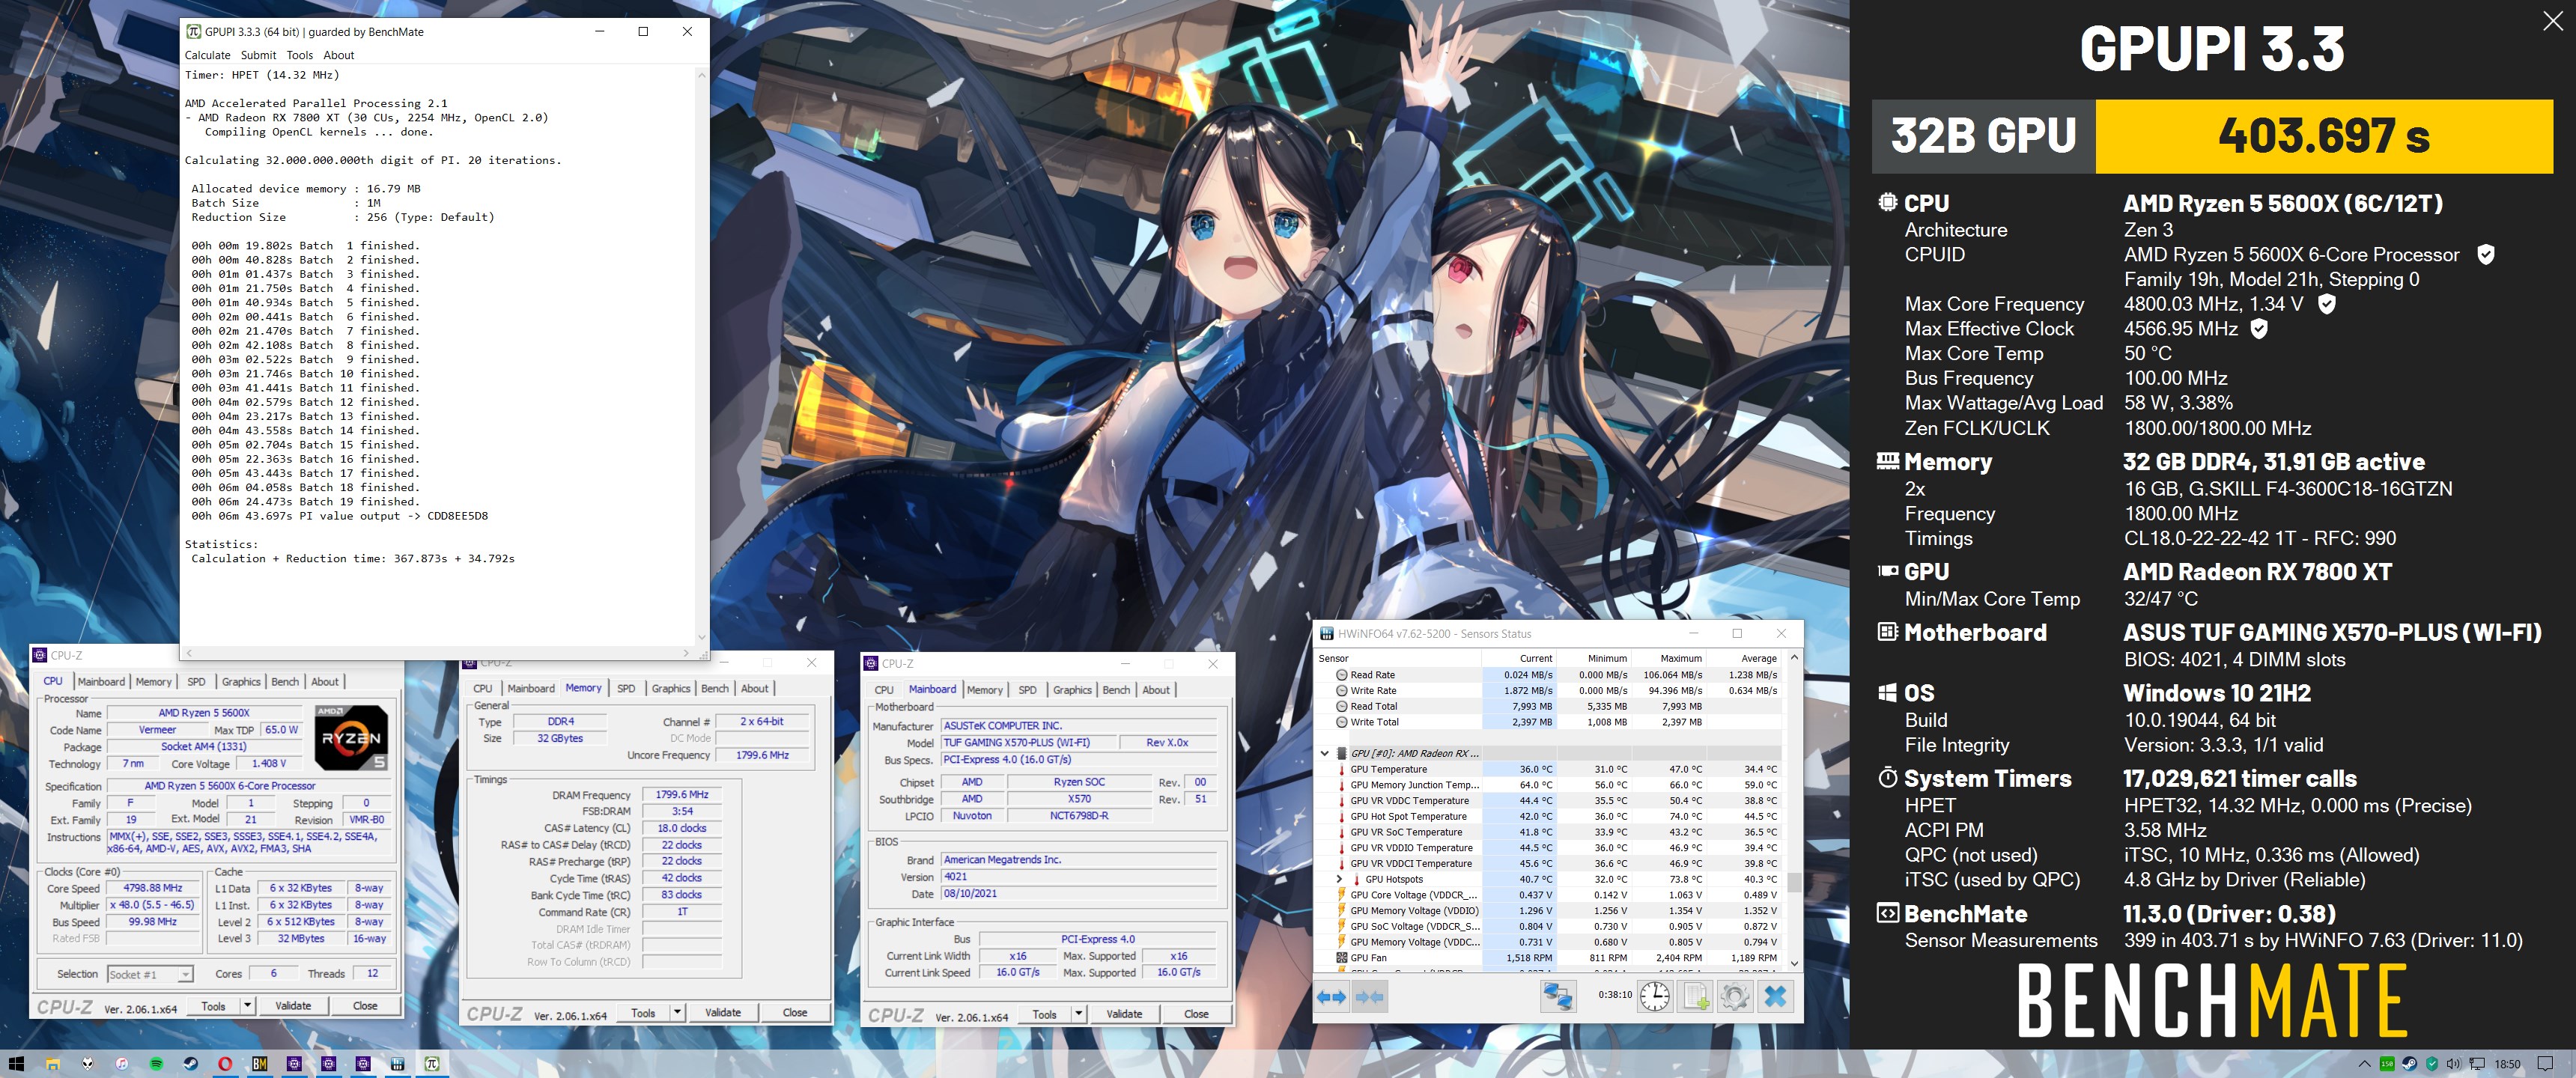
Task: Click the GPU chip icon in HWiNFO list
Action: tap(1342, 753)
